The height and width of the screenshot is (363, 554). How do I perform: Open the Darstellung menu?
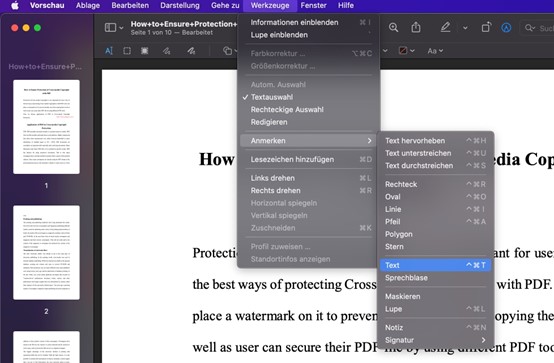click(x=180, y=5)
